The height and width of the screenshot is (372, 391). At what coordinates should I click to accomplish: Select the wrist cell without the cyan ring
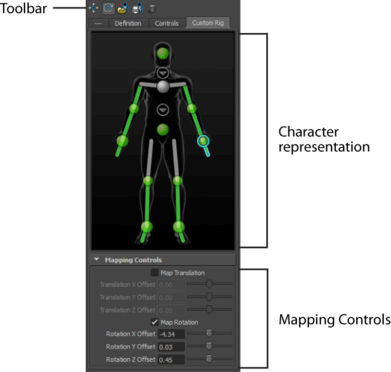(x=123, y=141)
